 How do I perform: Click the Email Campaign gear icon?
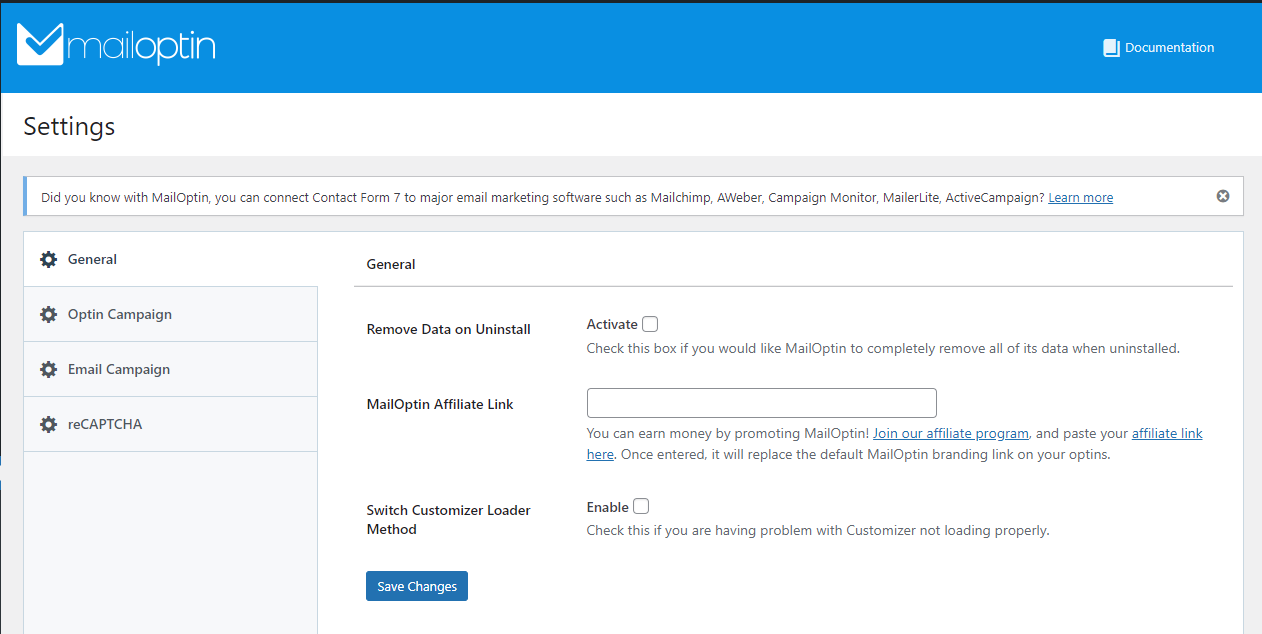[x=48, y=369]
